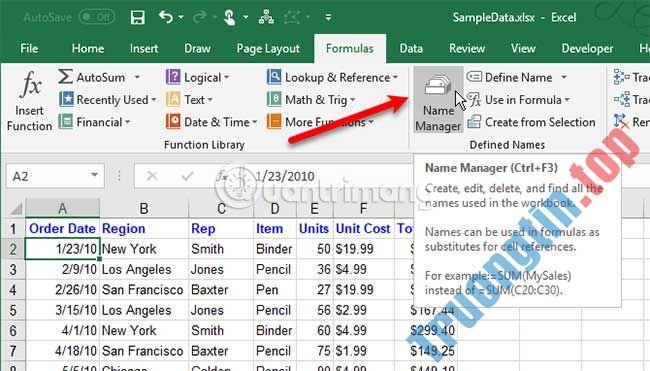Open the Financial functions menu

pos(95,122)
